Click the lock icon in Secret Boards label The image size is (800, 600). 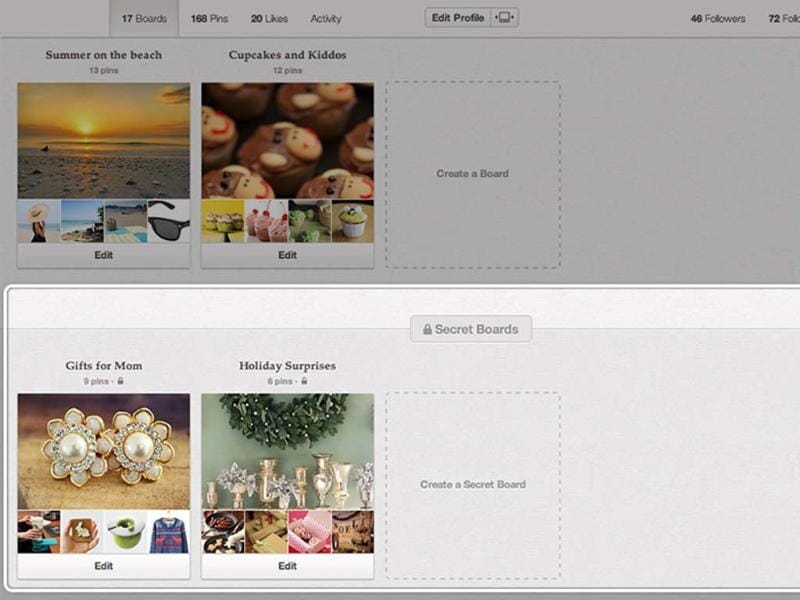pyautogui.click(x=427, y=329)
